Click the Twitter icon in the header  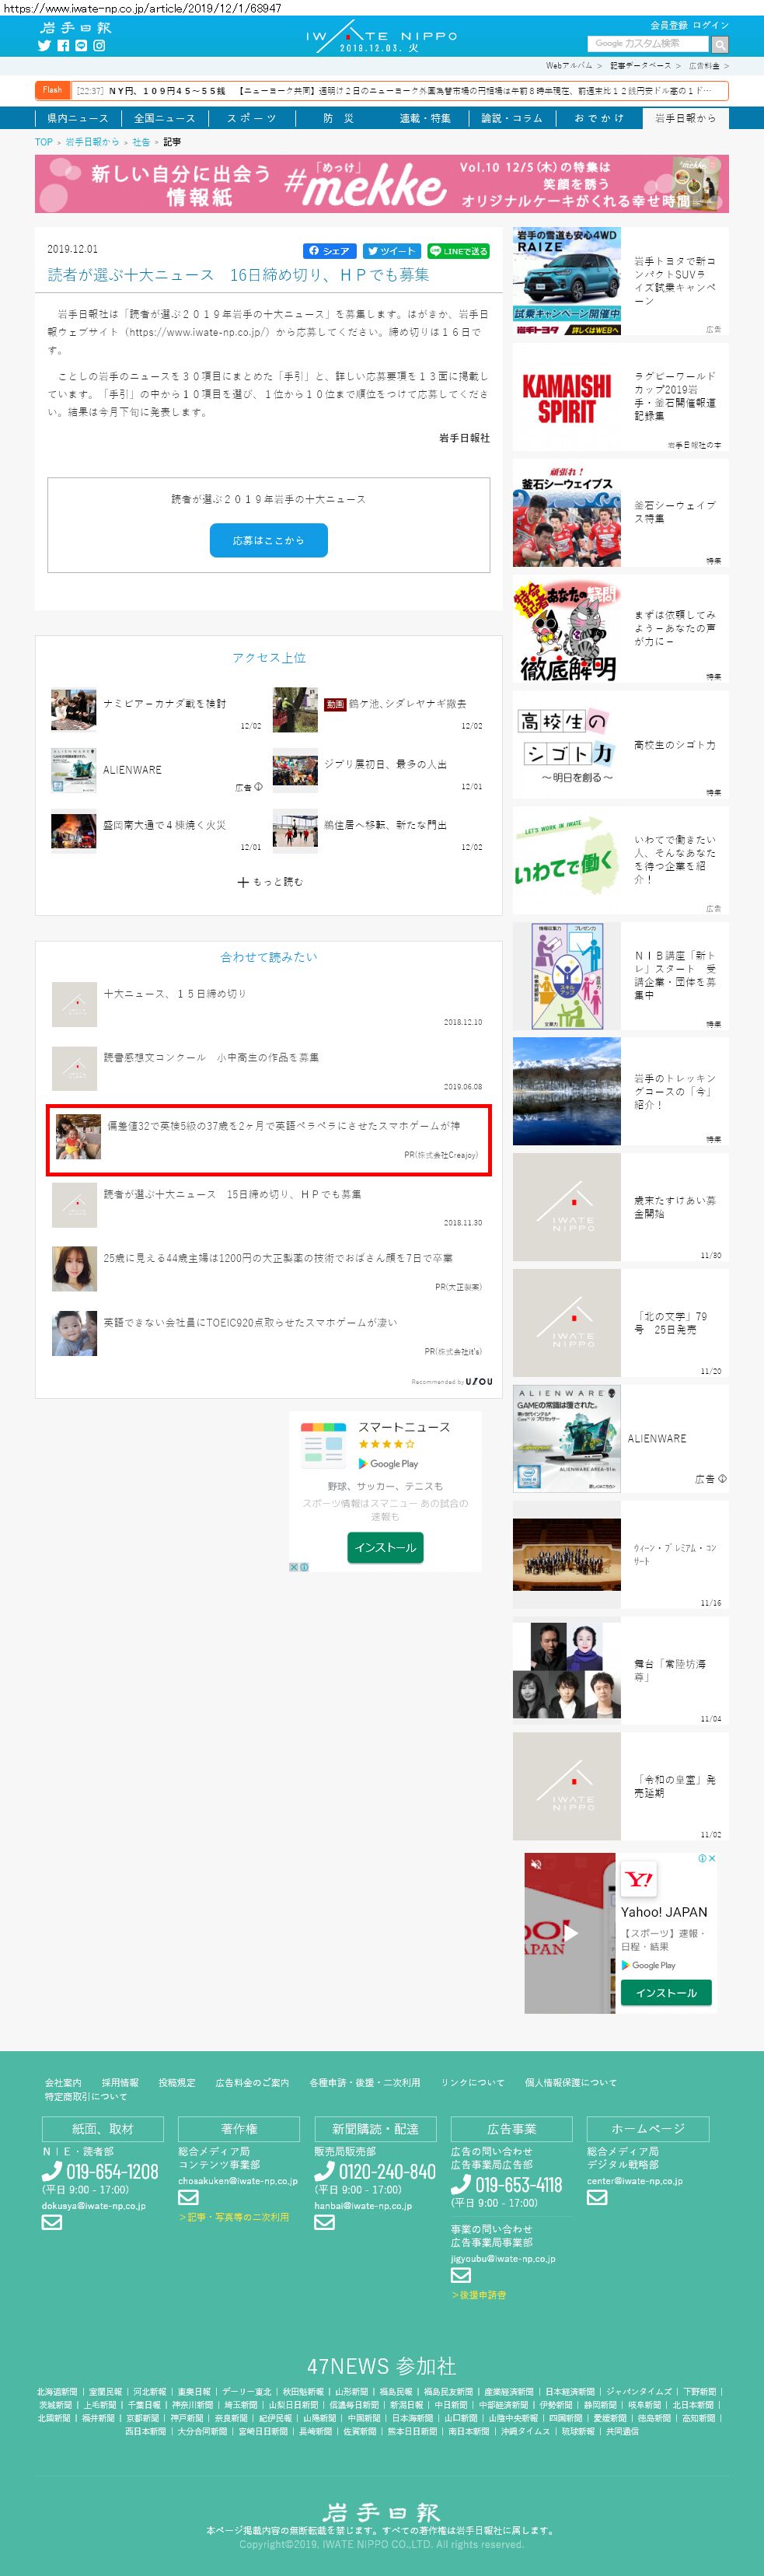pos(44,46)
